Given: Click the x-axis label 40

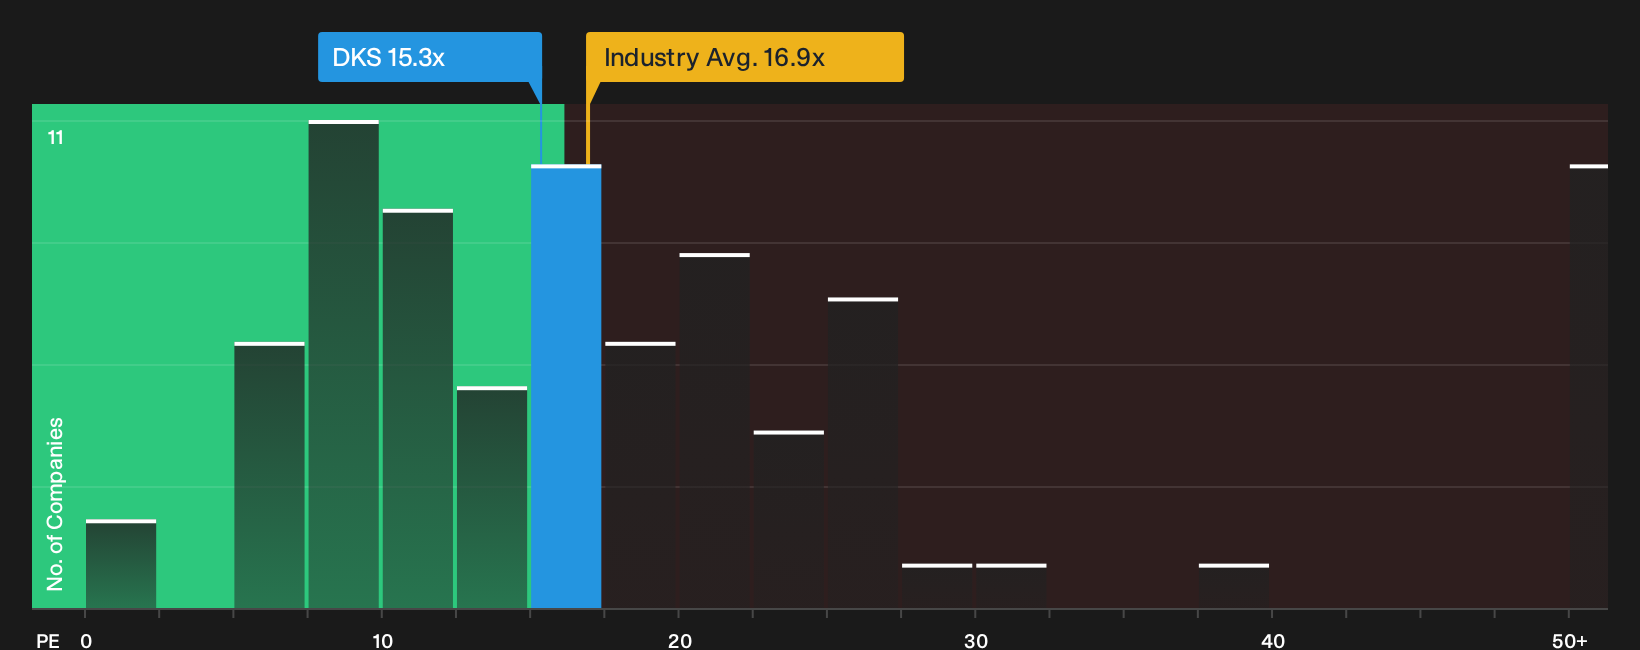Looking at the screenshot, I should (x=1273, y=640).
